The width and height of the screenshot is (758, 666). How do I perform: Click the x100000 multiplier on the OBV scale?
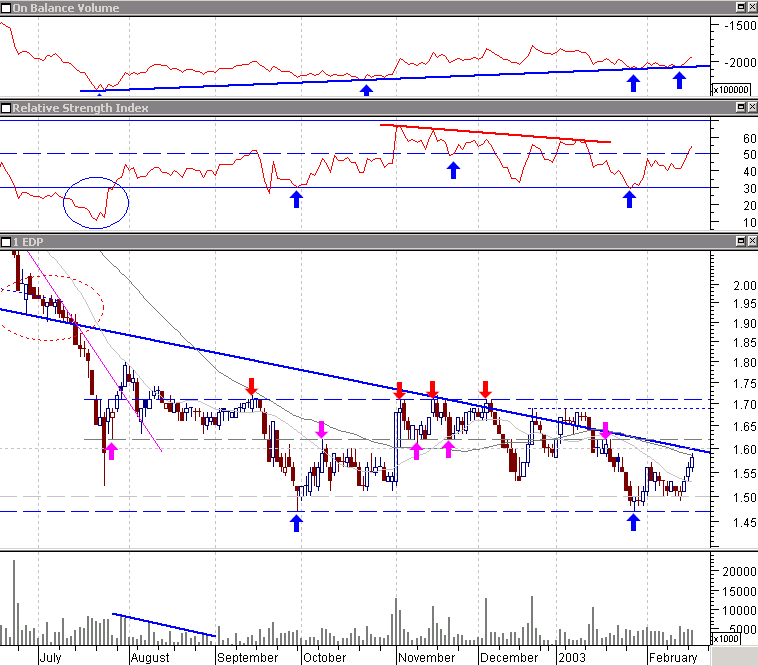click(x=731, y=90)
